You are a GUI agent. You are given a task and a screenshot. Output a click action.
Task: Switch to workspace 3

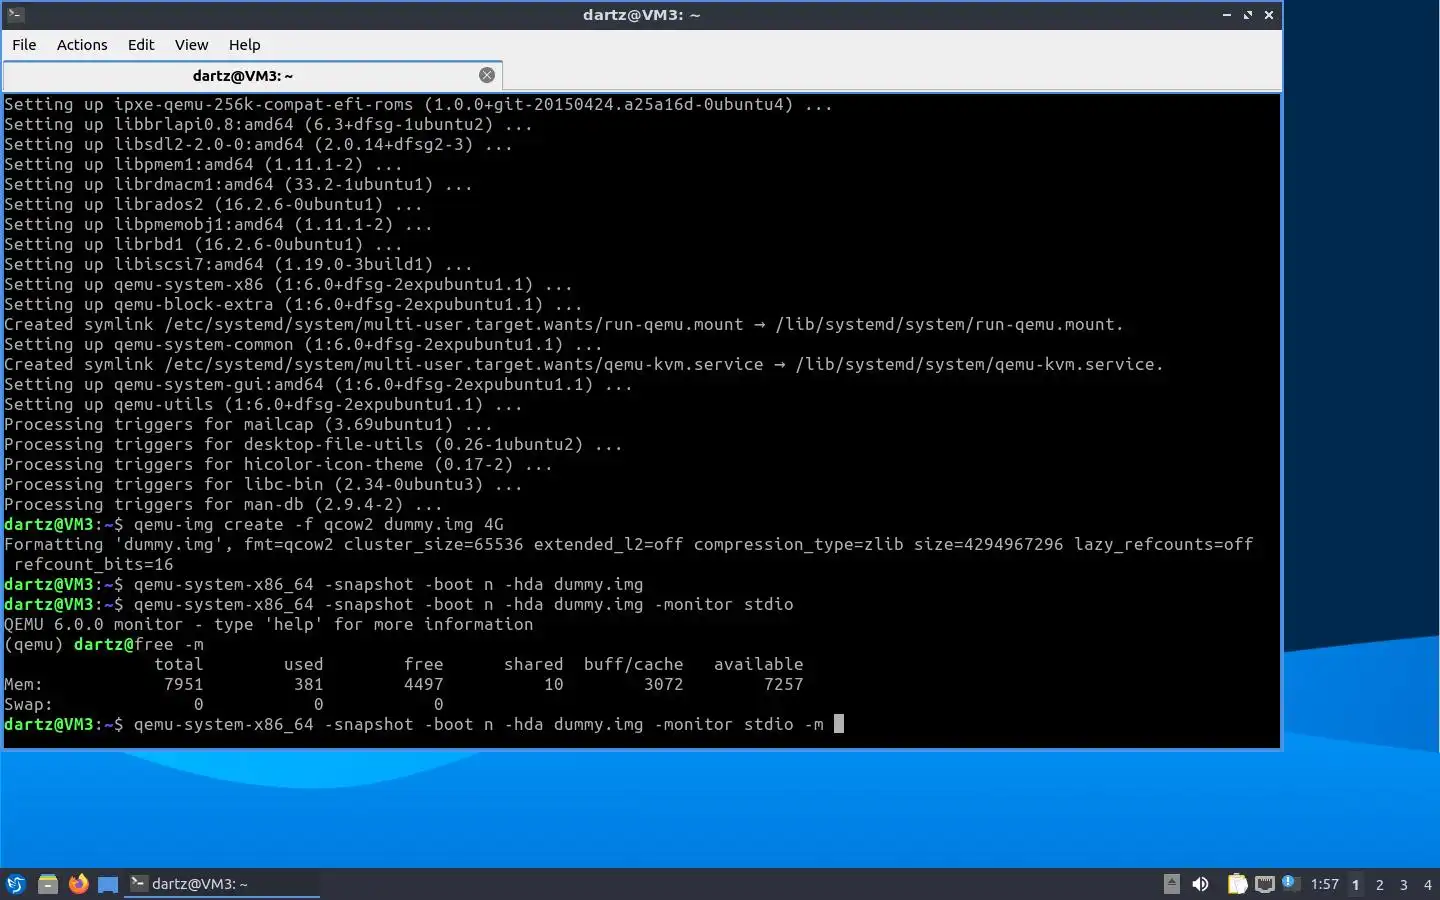point(1404,884)
